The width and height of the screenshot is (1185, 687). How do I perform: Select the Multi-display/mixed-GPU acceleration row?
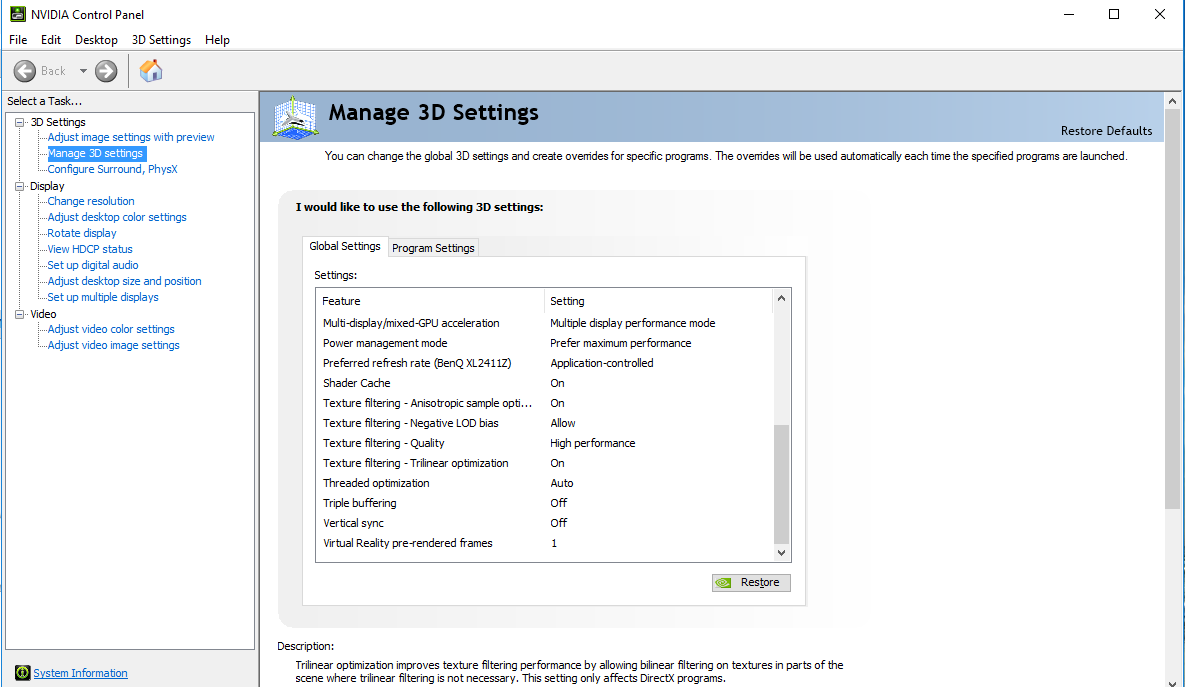click(545, 323)
